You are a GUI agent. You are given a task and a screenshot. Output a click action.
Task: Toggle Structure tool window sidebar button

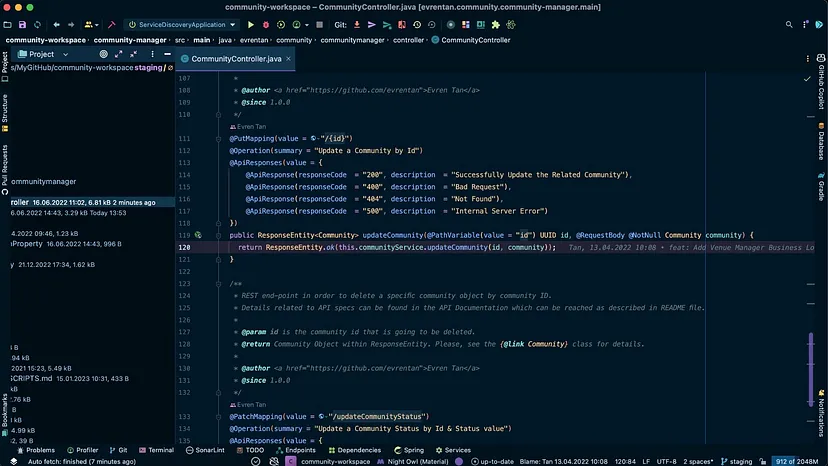pos(5,113)
